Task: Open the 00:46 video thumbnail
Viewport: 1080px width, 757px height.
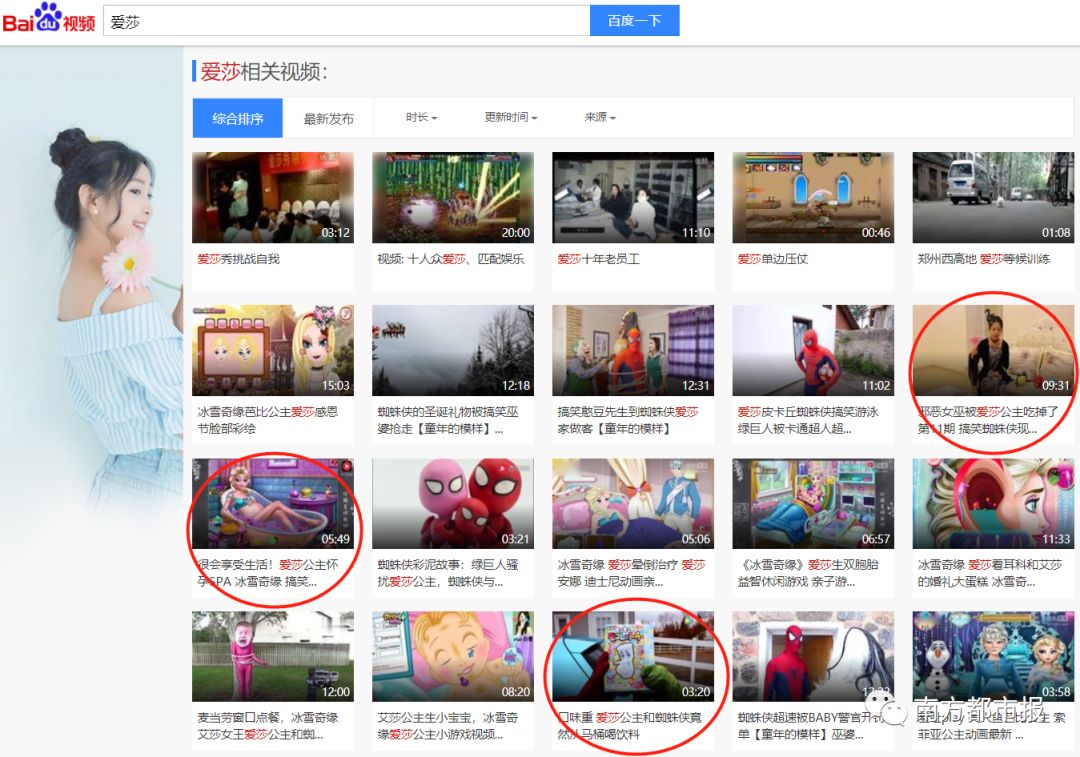Action: [x=813, y=198]
